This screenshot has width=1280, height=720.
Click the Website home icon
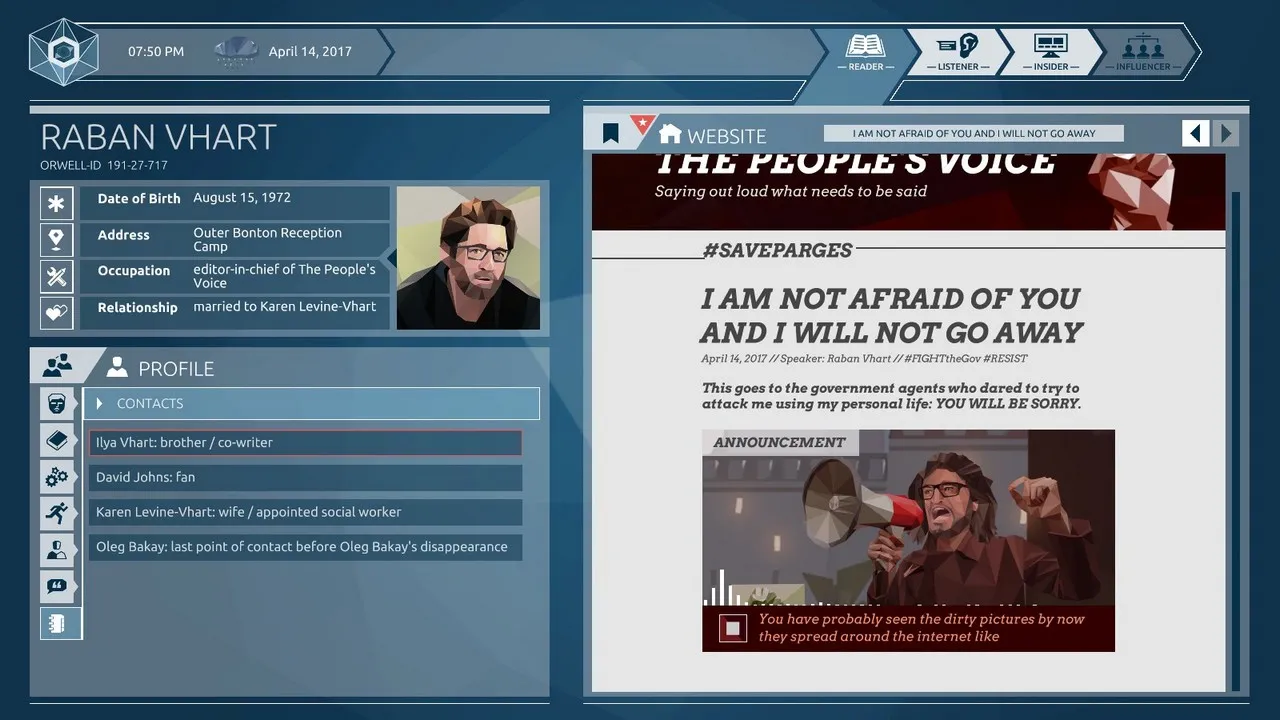pos(670,133)
